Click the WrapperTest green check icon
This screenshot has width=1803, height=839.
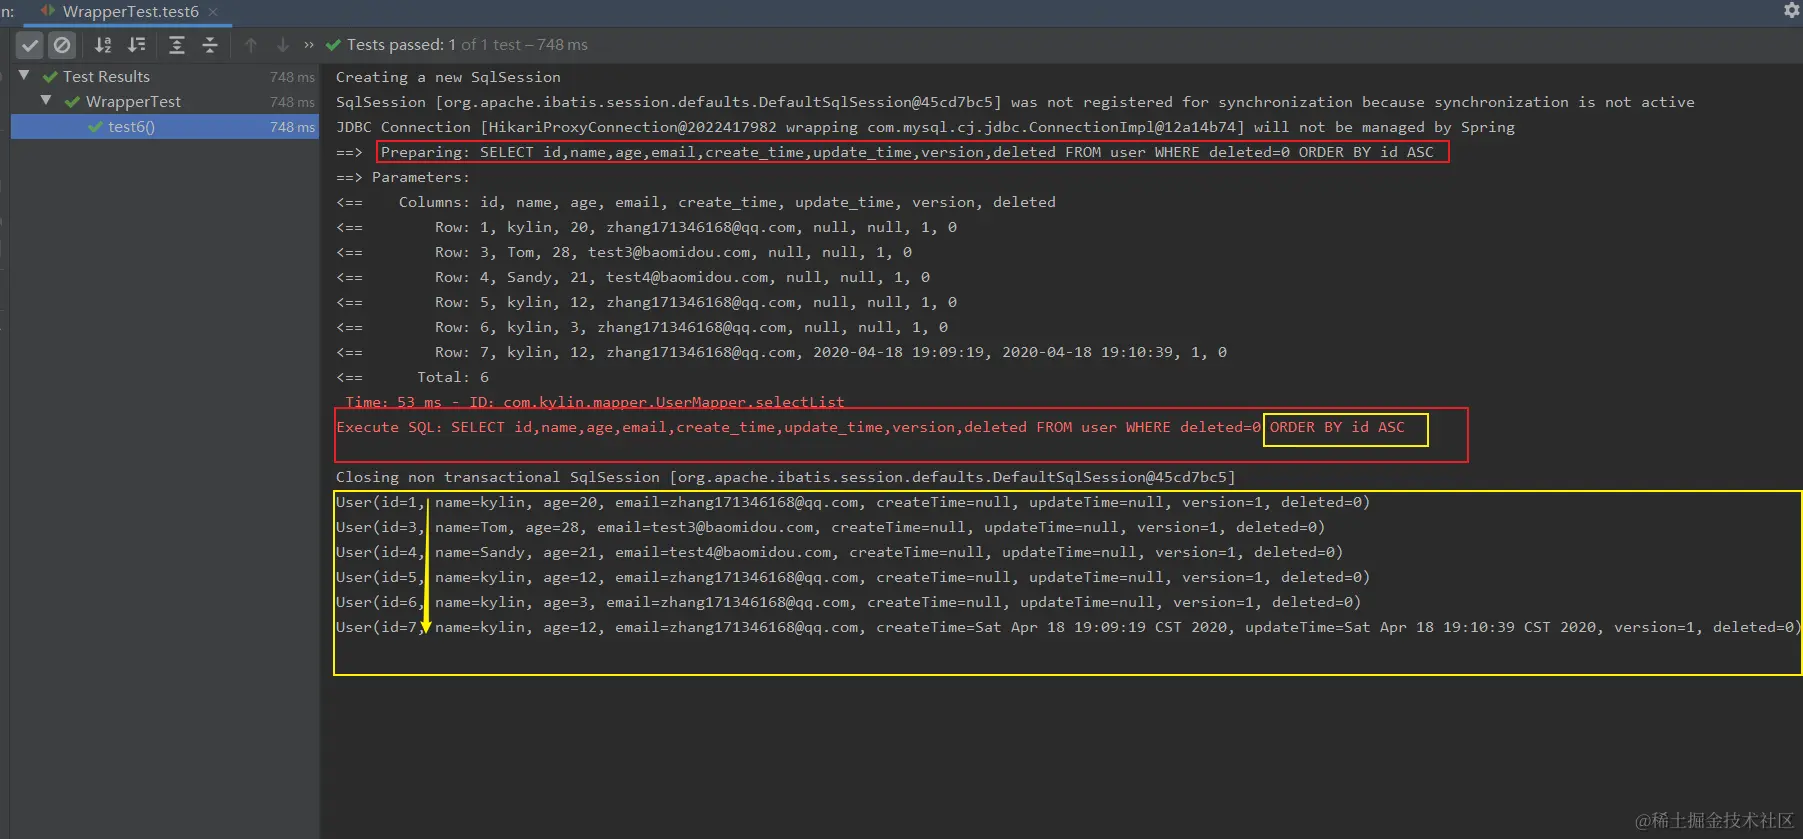tap(72, 102)
